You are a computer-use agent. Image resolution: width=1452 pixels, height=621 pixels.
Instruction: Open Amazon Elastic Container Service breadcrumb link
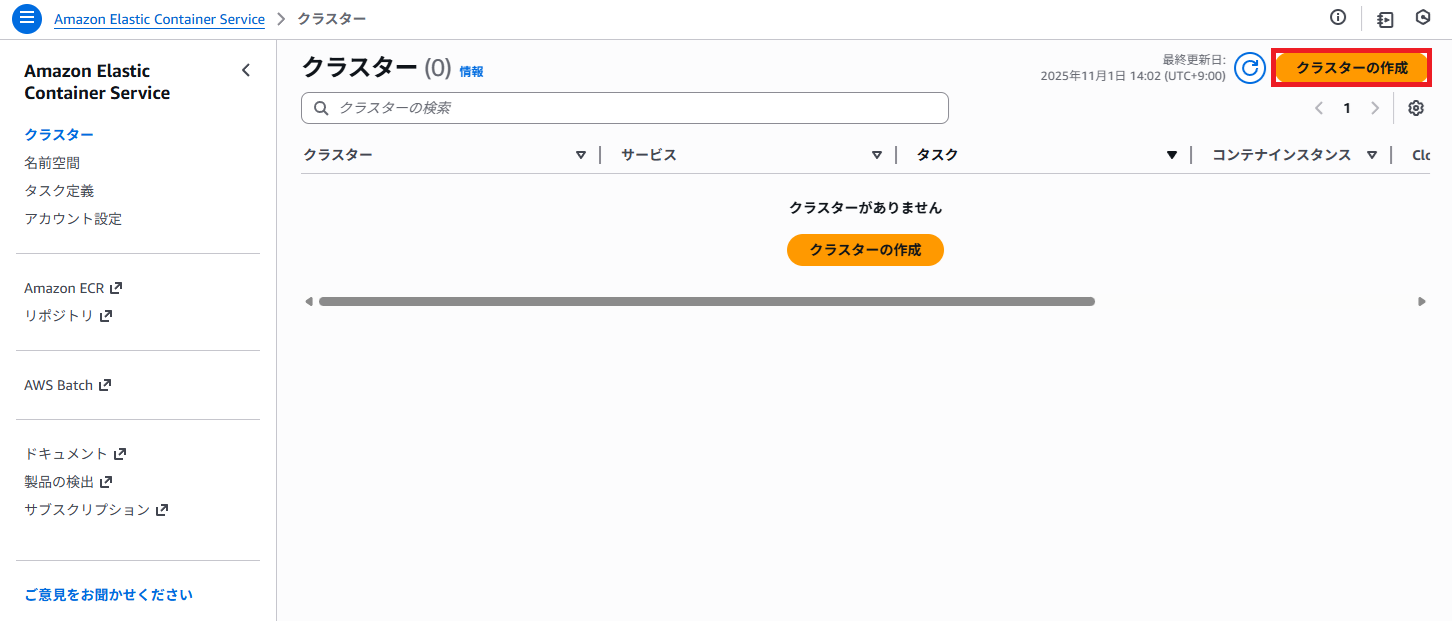[160, 19]
